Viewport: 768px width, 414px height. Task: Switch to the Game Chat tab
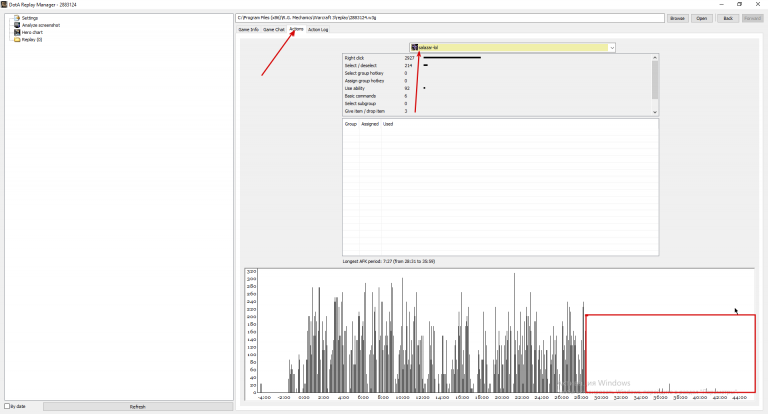click(x=273, y=29)
